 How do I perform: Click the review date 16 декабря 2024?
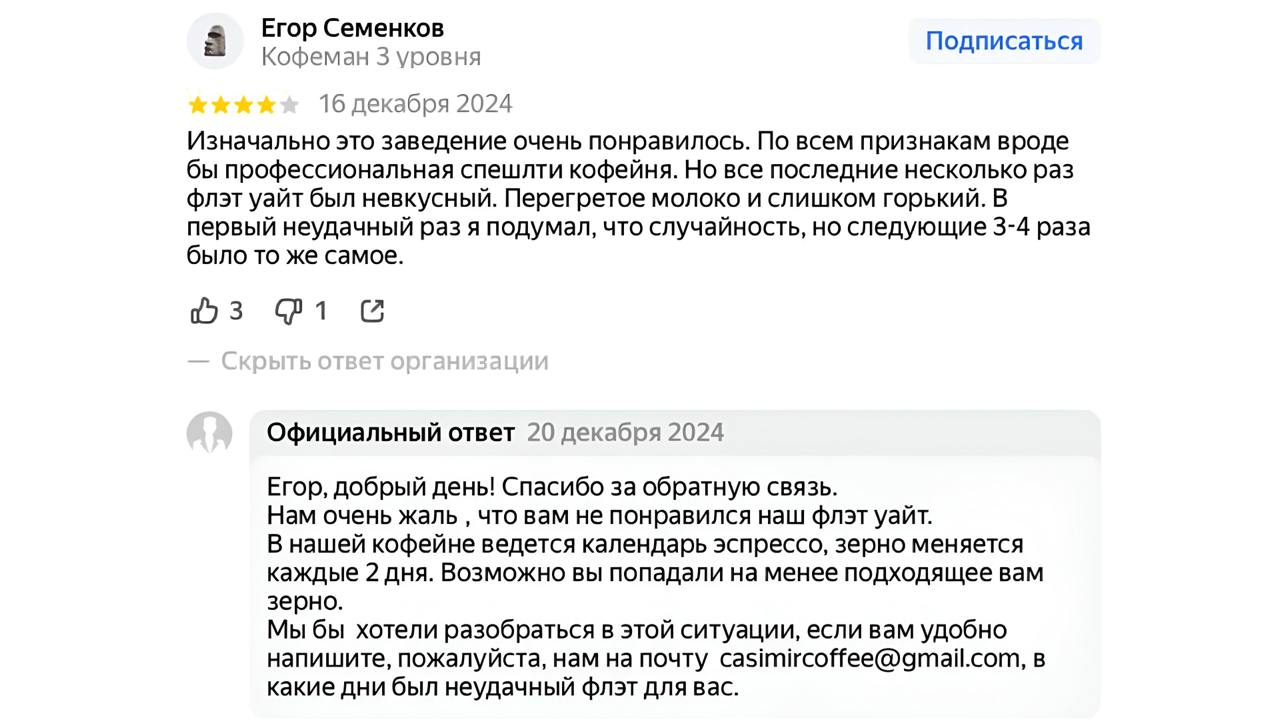tap(415, 103)
